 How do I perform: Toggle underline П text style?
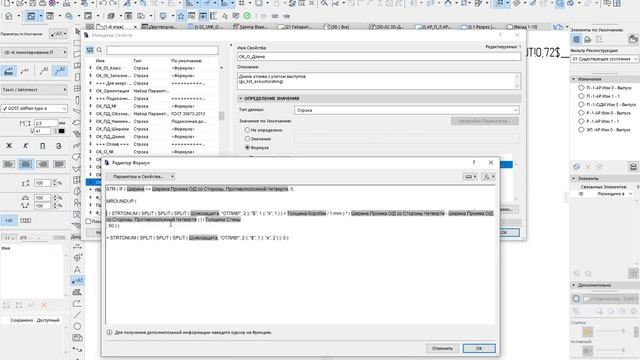(x=42, y=146)
